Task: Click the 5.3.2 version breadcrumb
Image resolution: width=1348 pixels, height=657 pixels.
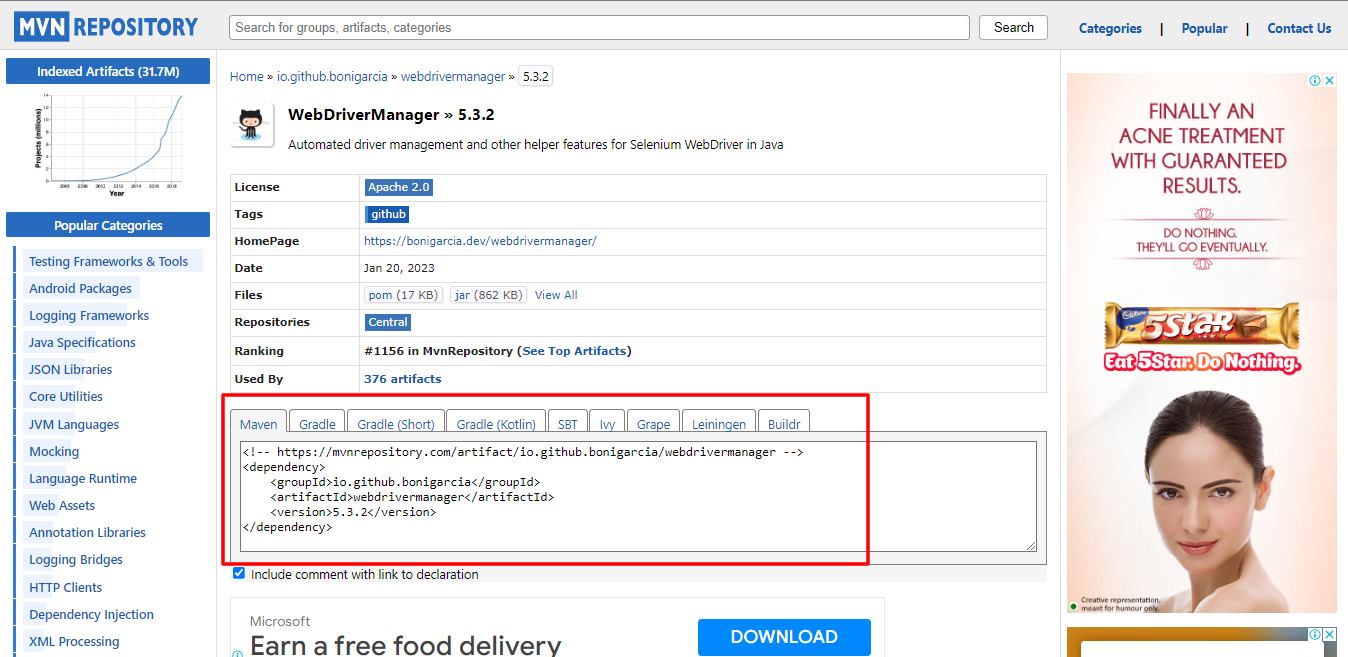Action: pos(536,76)
